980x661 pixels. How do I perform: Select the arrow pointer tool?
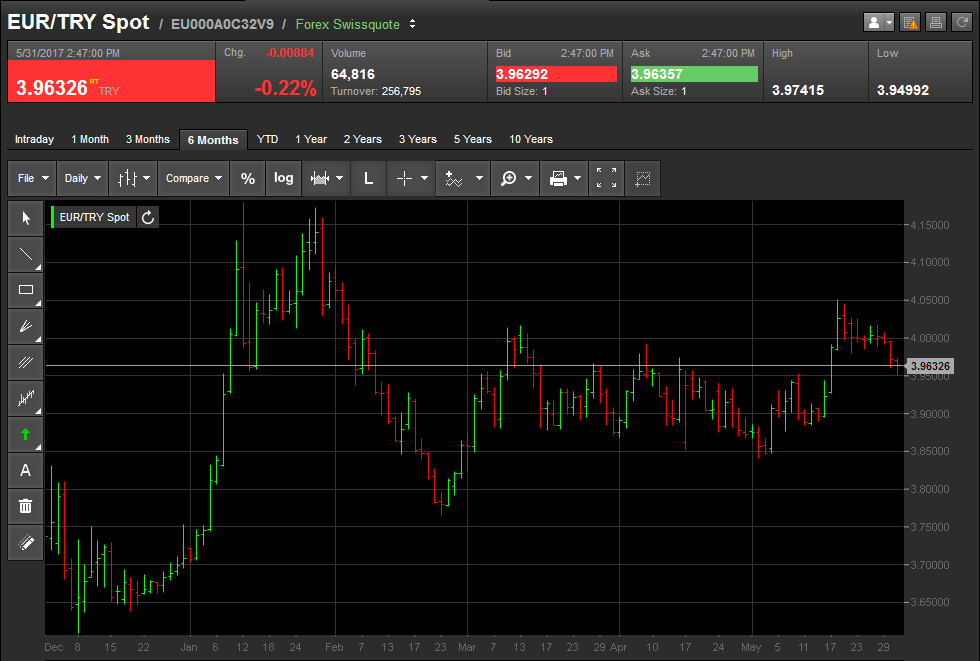(x=26, y=218)
